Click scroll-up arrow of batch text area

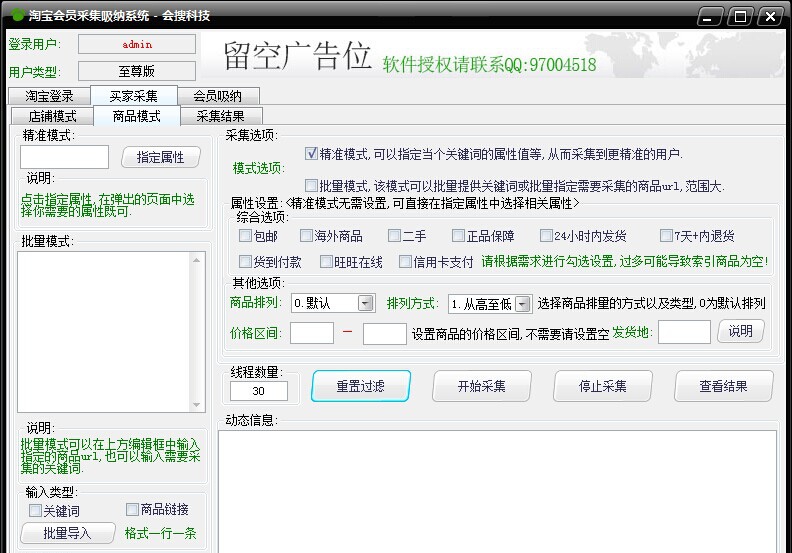pos(196,260)
